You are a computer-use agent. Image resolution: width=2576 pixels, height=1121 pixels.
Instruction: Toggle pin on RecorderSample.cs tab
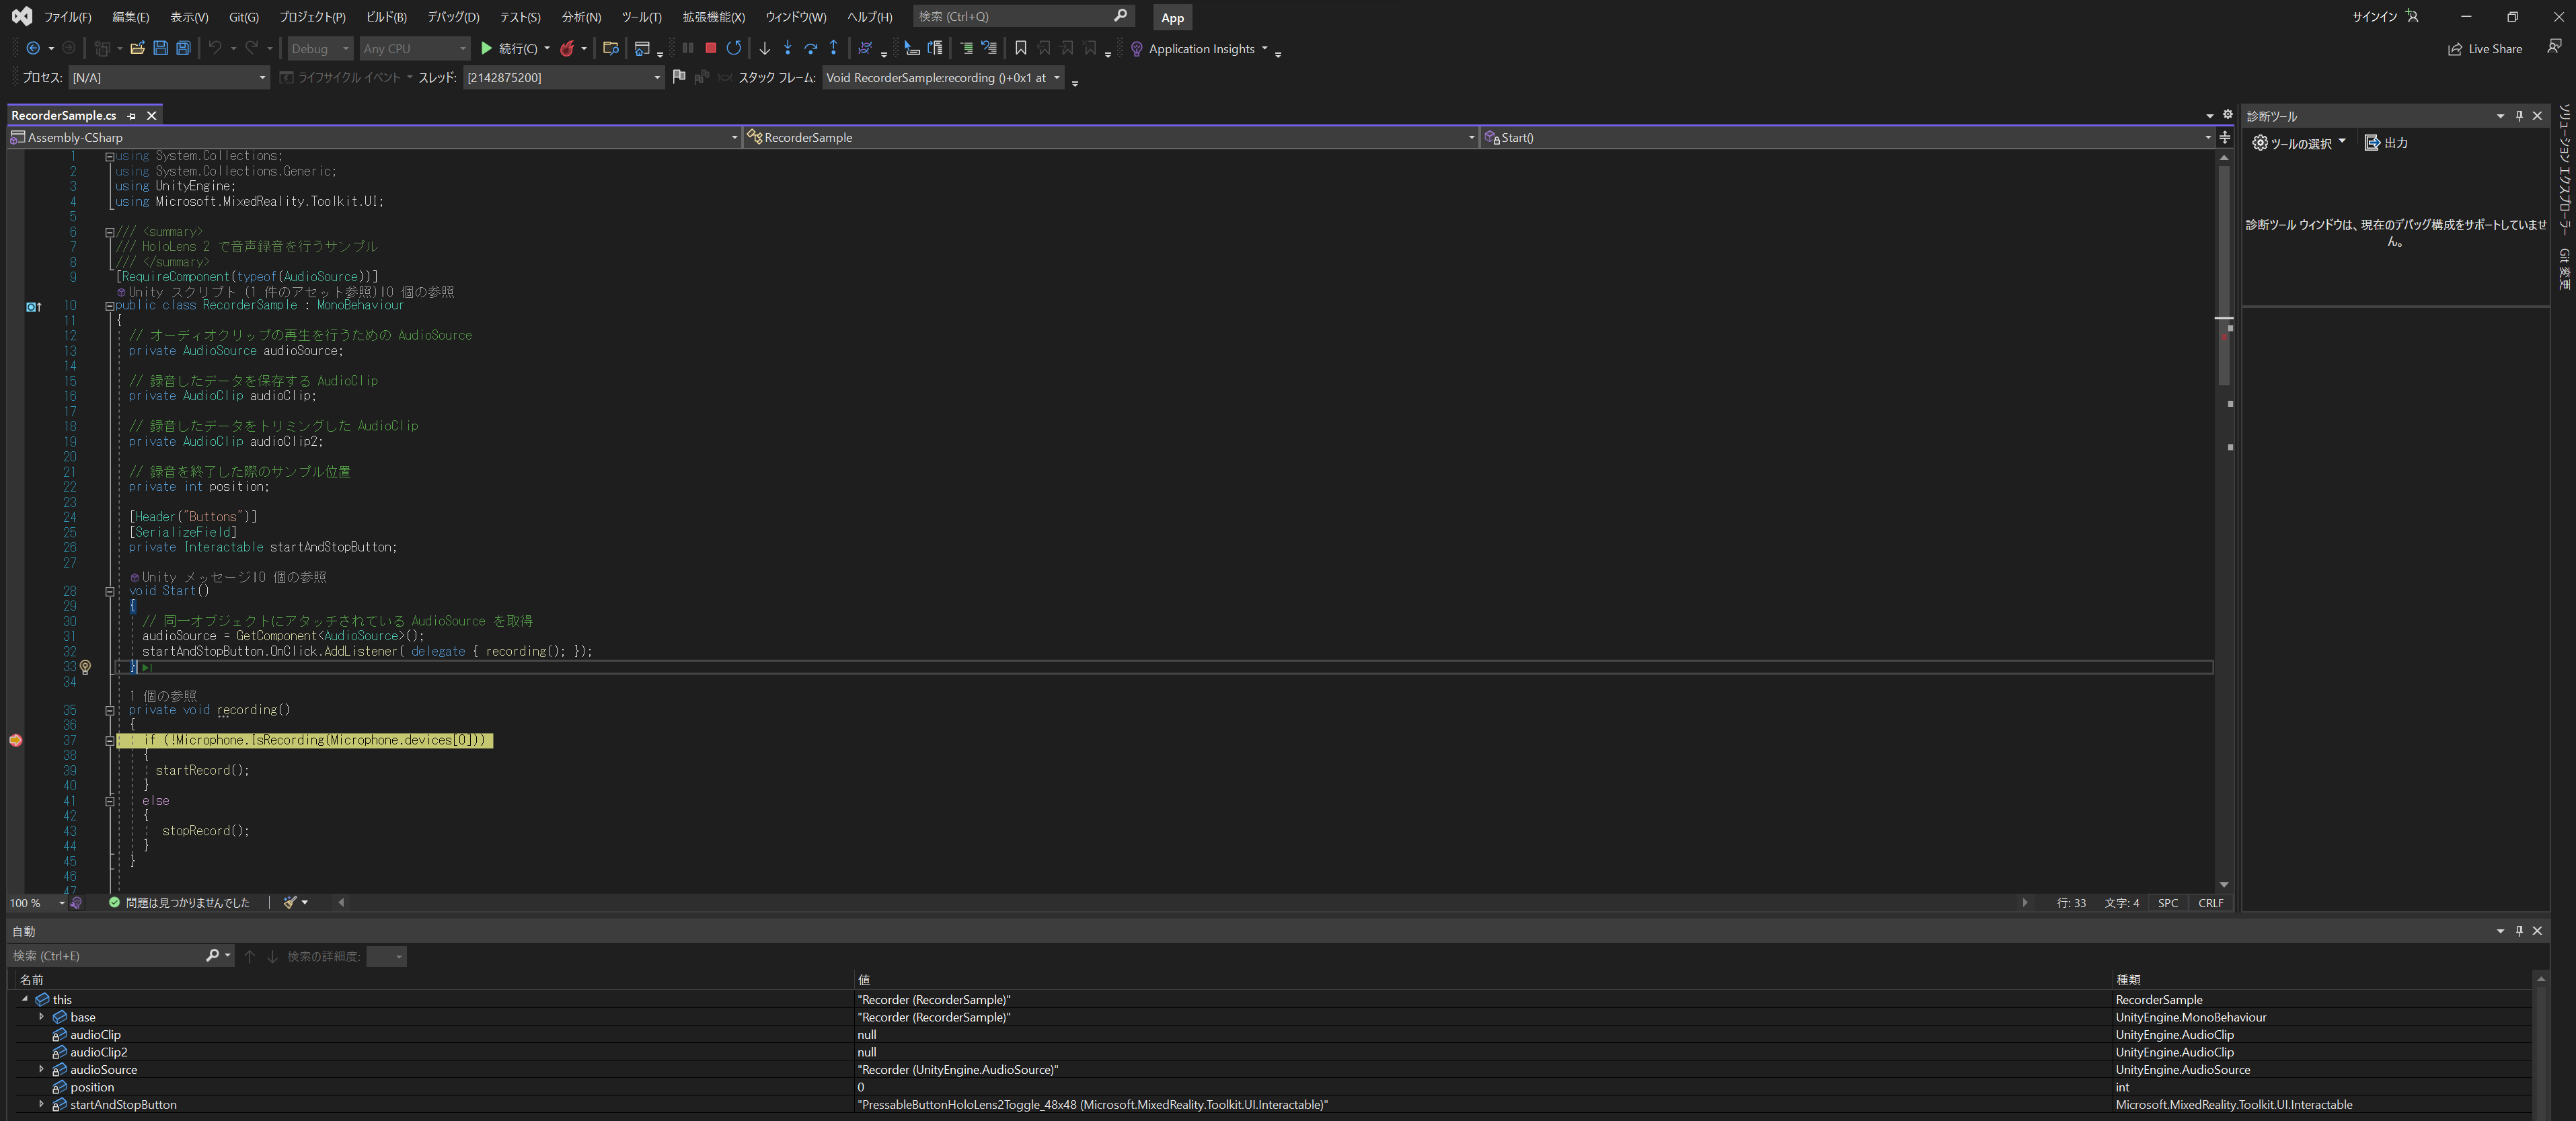pos(132,116)
